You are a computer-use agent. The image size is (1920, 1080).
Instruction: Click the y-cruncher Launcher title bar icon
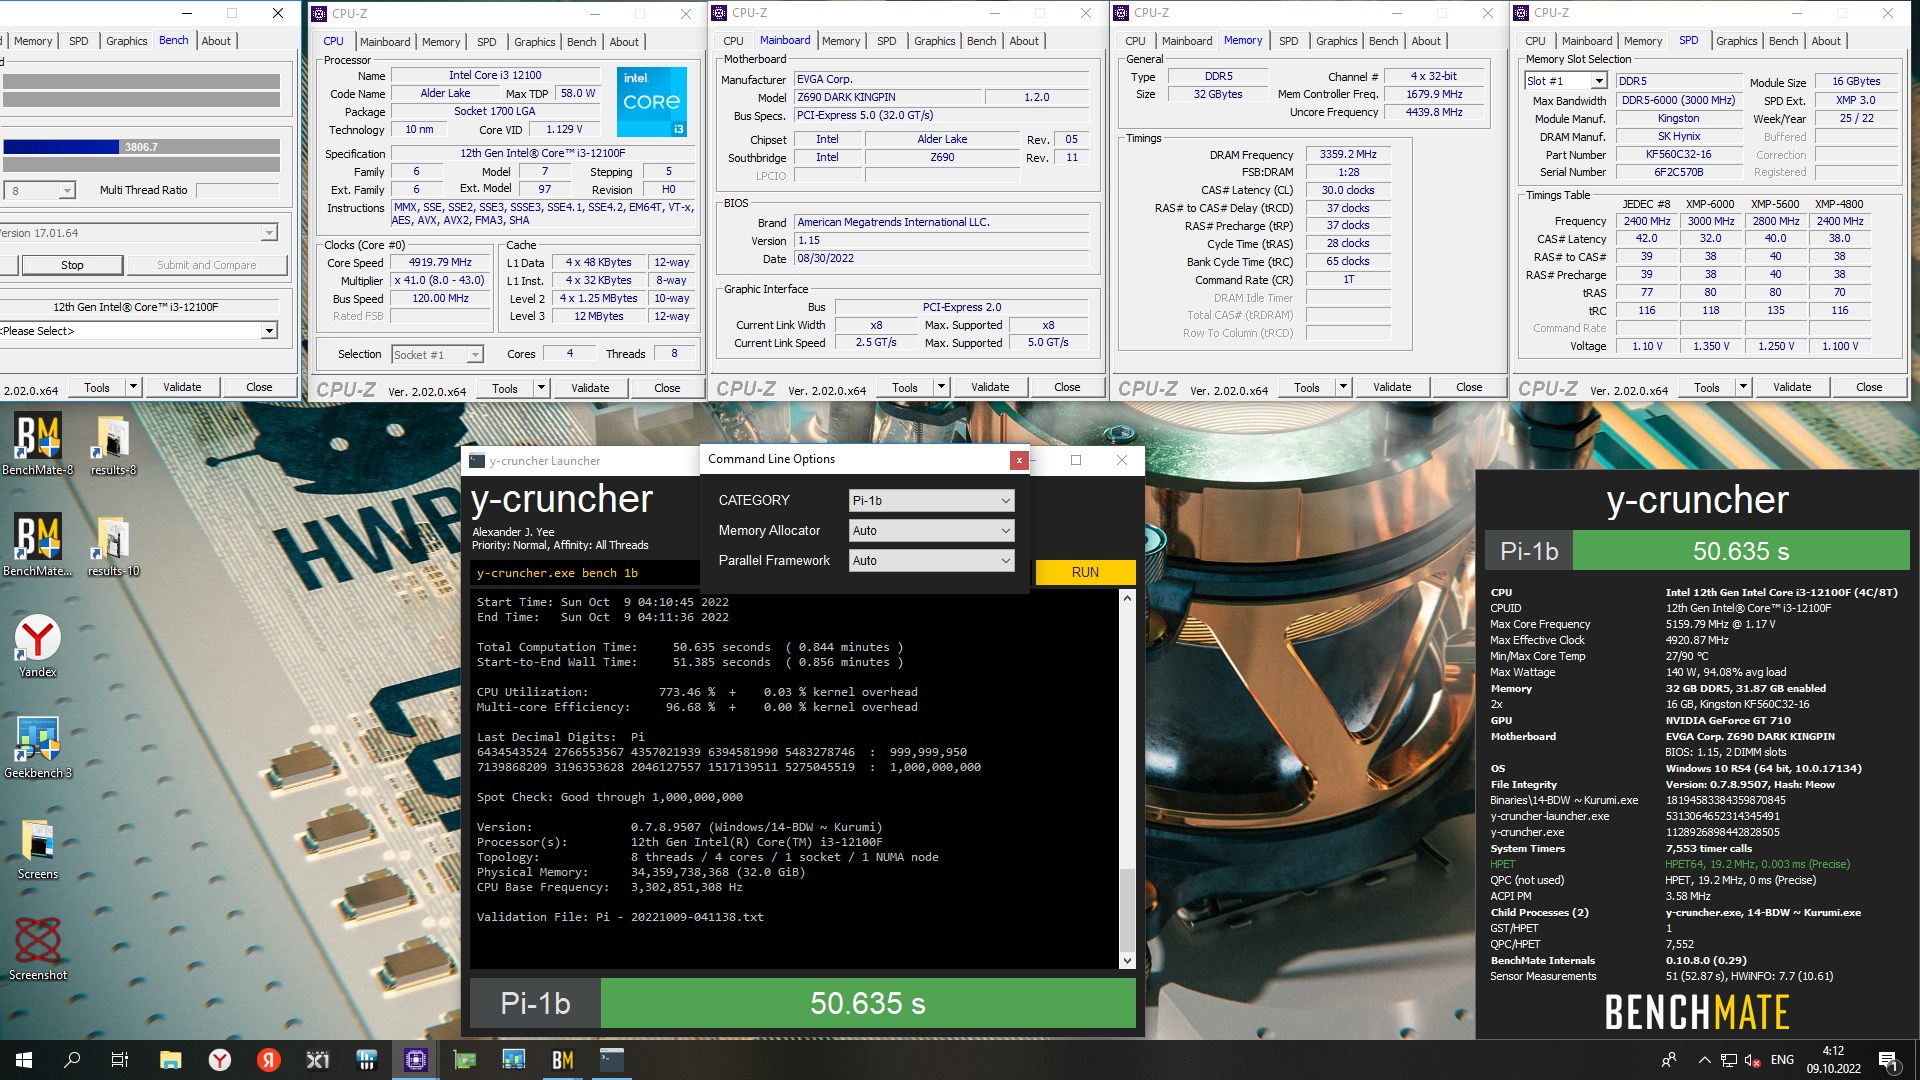[x=478, y=461]
